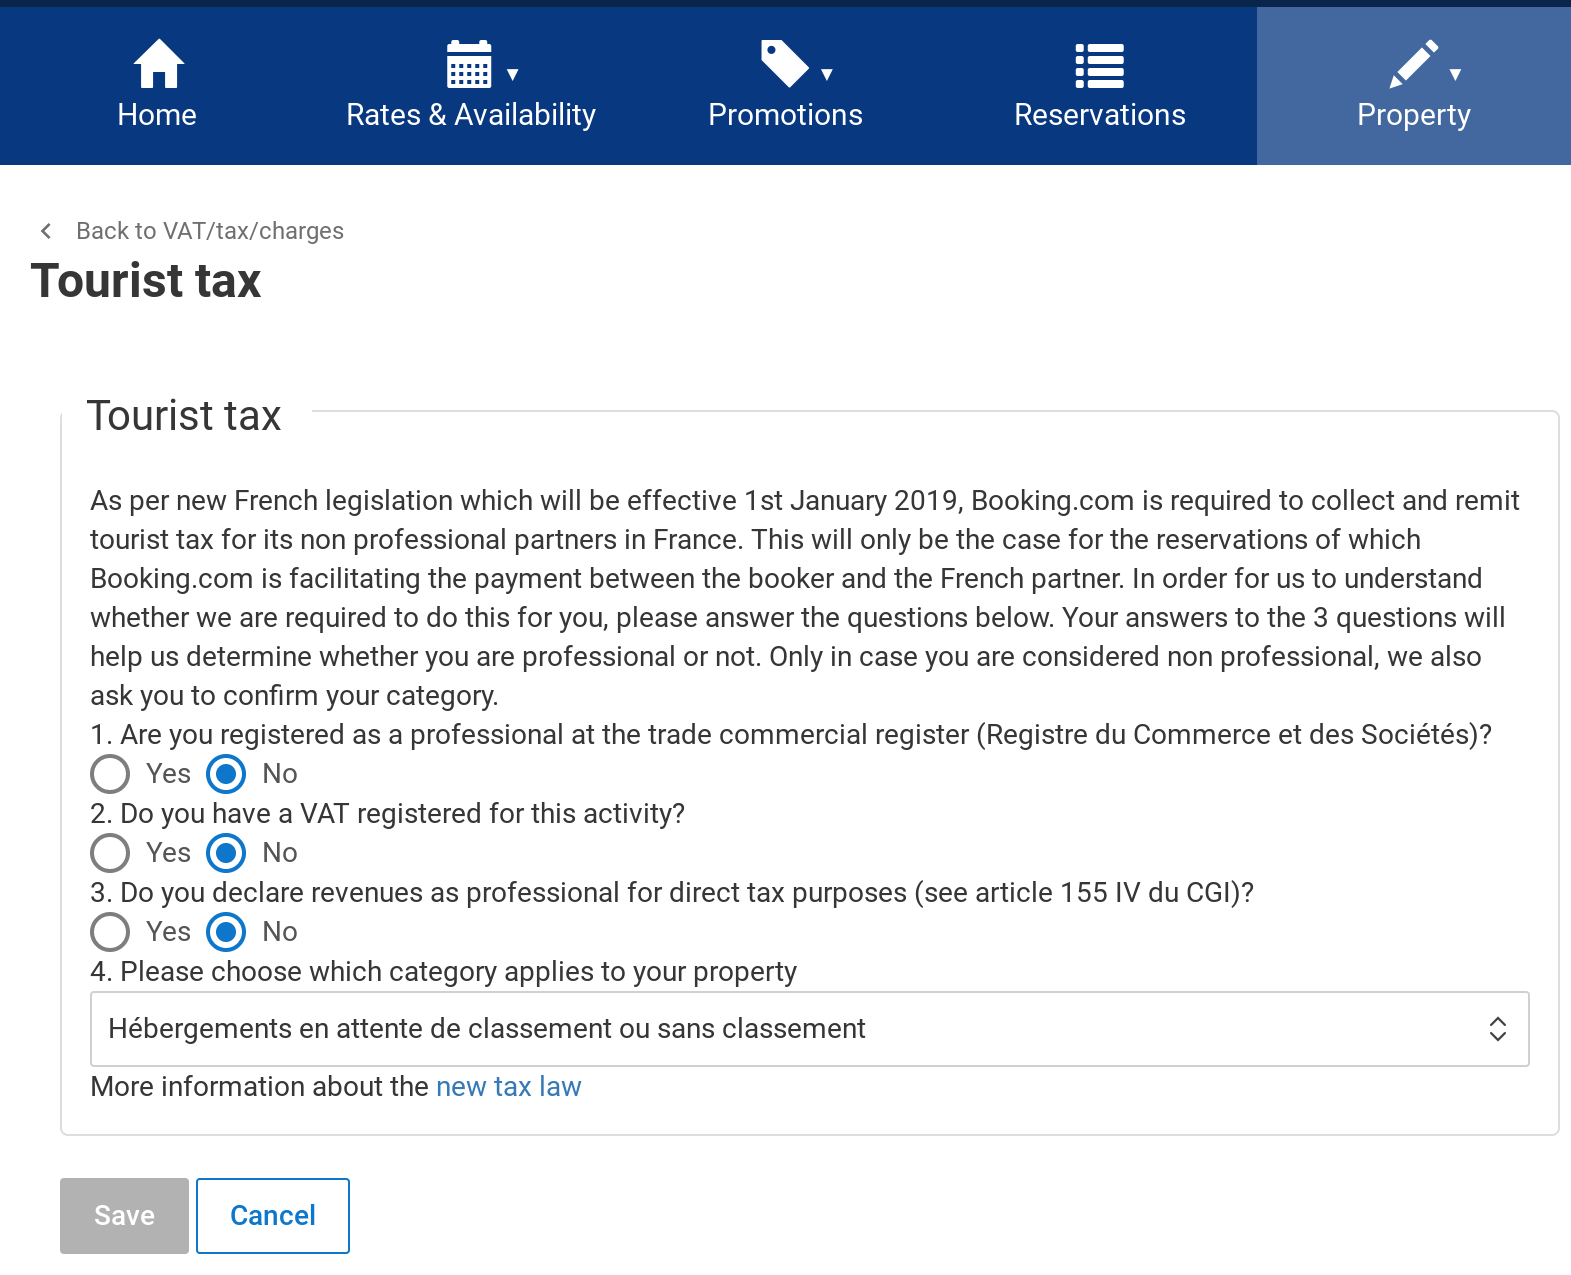Click question 4 text about property category

pos(444,972)
